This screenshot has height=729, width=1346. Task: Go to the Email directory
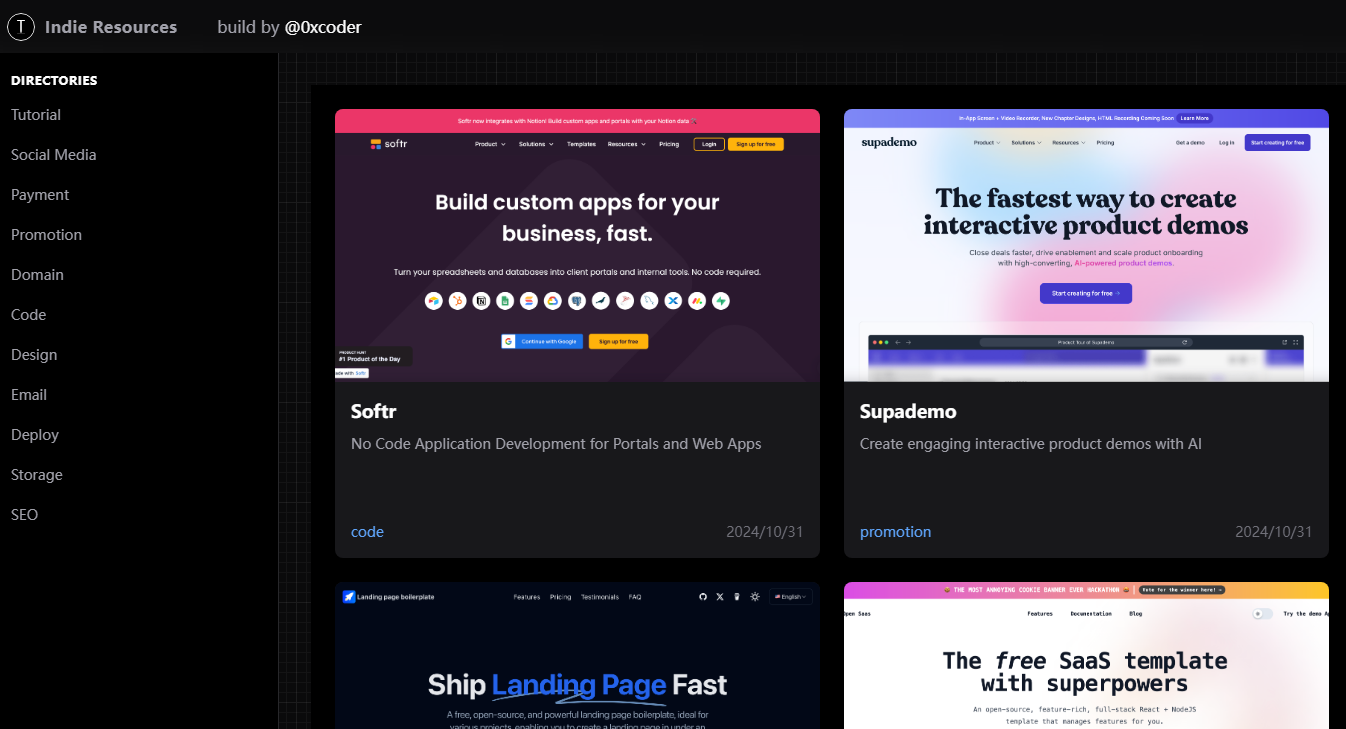[29, 395]
